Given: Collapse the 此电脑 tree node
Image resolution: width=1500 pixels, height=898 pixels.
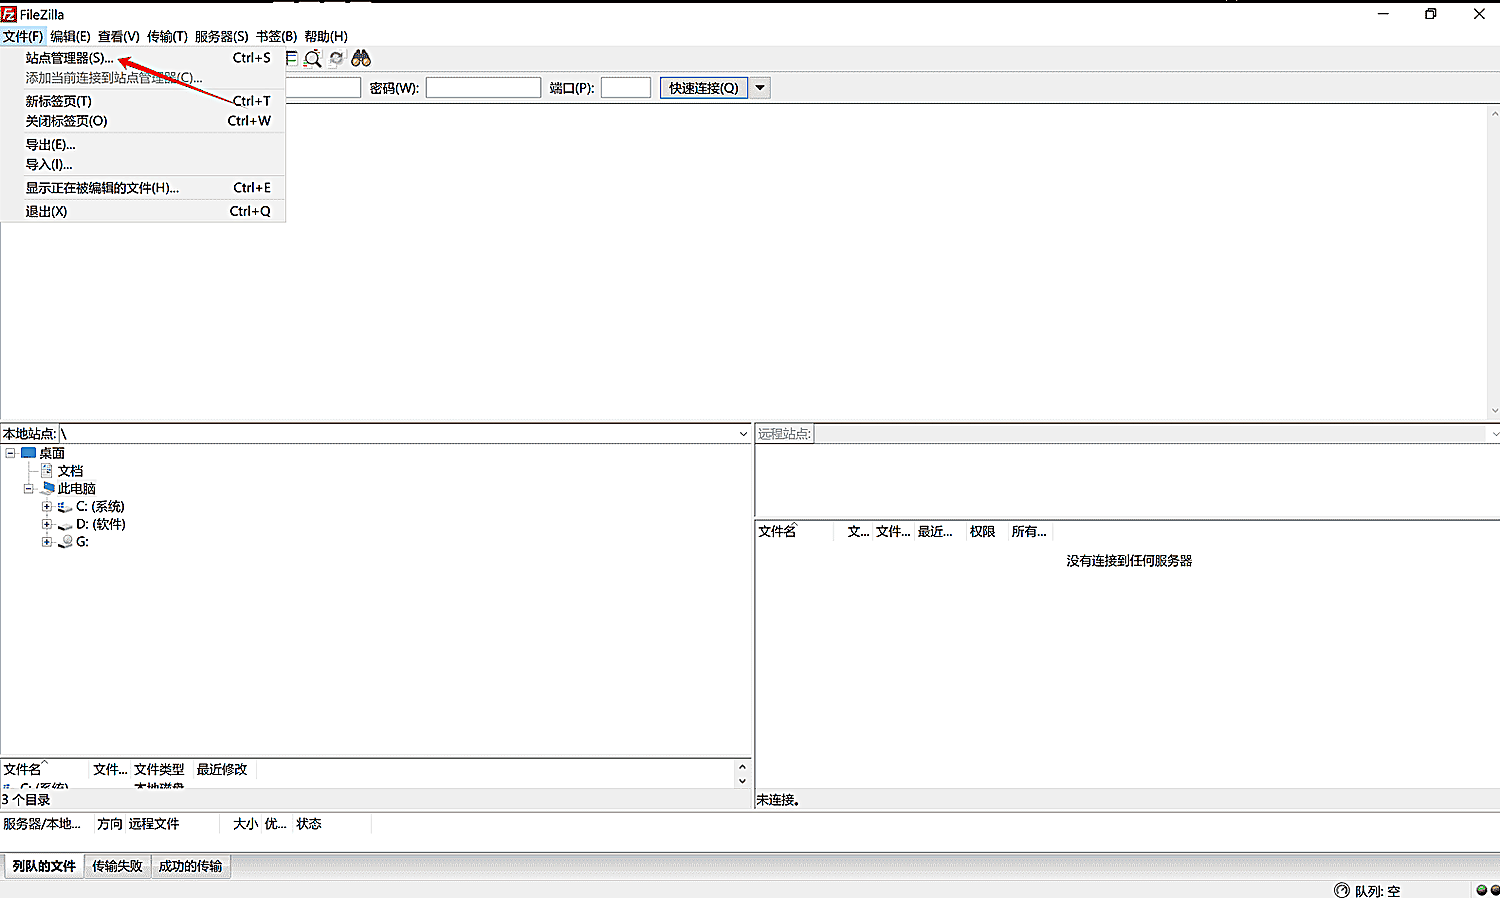Looking at the screenshot, I should pyautogui.click(x=28, y=489).
